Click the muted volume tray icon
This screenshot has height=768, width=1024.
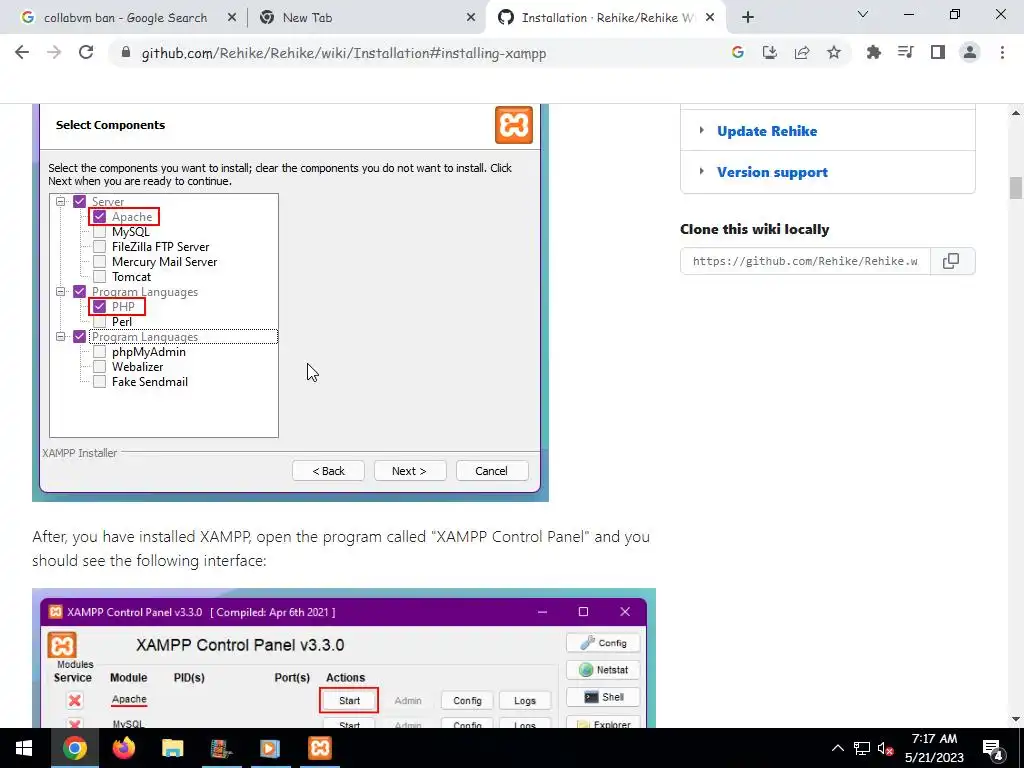(886, 749)
